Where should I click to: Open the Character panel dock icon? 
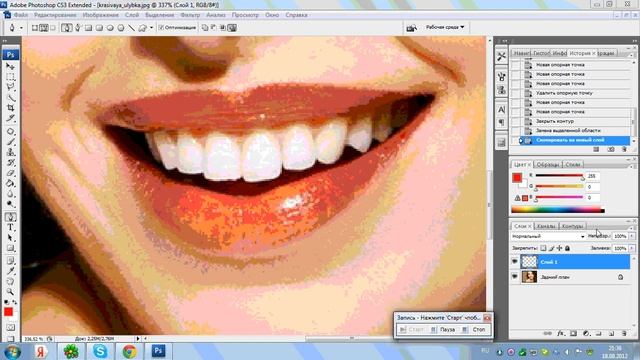tap(502, 109)
